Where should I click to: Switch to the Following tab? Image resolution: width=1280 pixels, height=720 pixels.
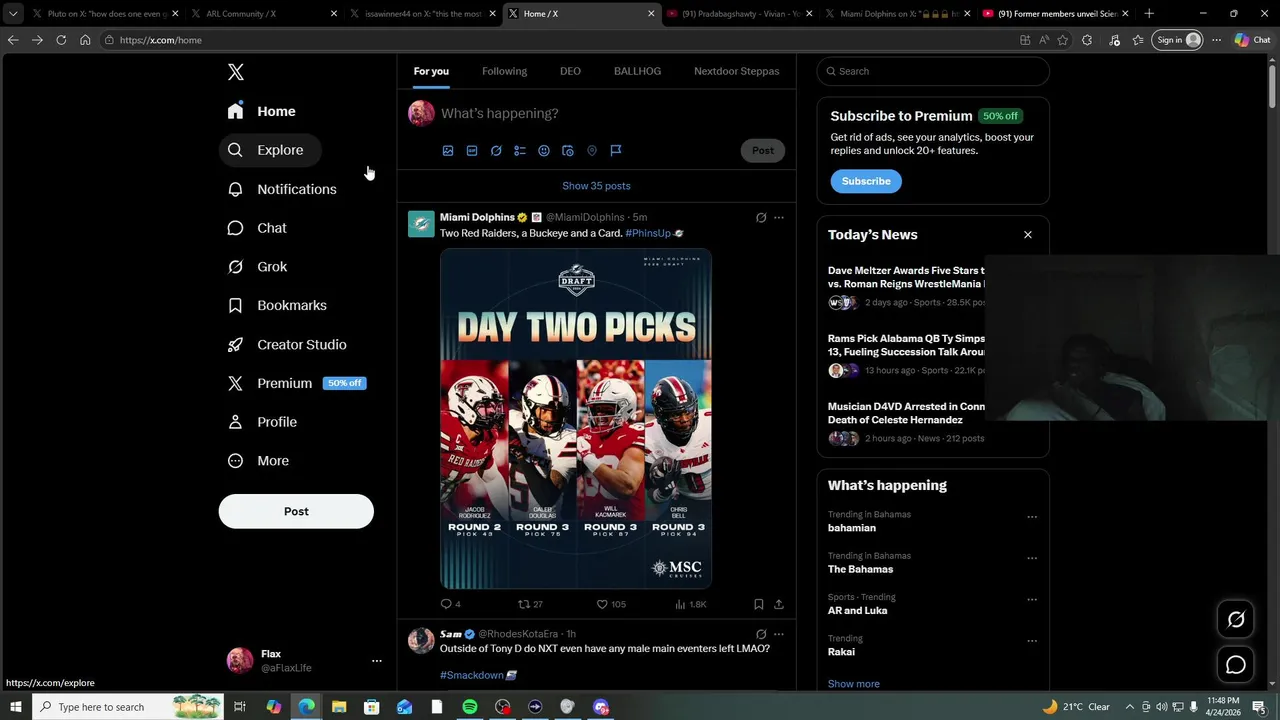(504, 71)
